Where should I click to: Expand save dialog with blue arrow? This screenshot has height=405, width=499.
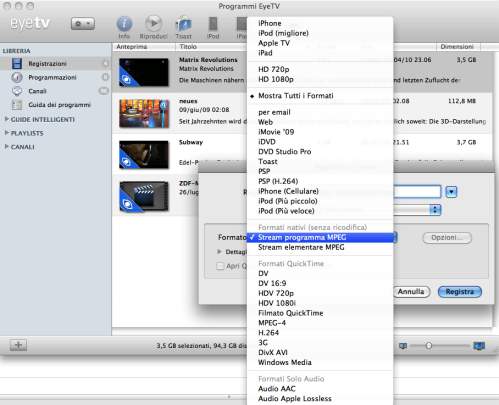pos(451,192)
